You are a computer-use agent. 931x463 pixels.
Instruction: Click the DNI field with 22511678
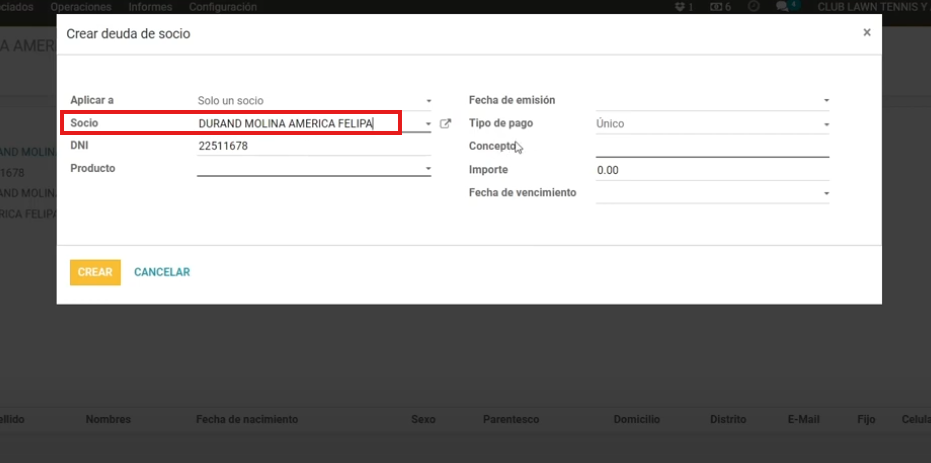coord(313,146)
